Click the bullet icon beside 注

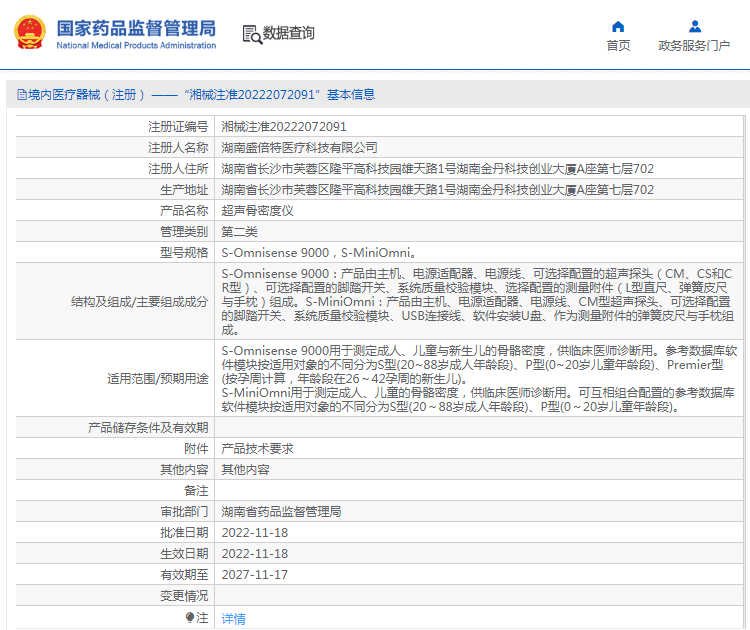190,618
